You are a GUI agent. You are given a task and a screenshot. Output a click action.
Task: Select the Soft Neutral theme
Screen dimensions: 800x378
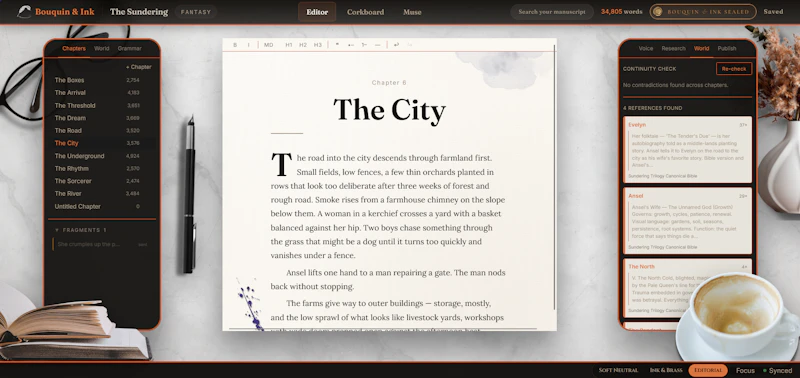tap(619, 370)
